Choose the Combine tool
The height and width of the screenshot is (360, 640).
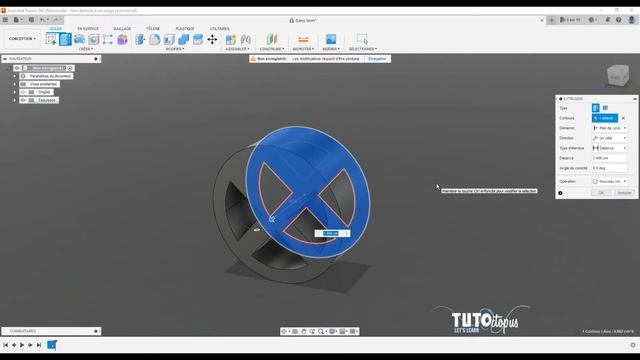[x=184, y=39]
